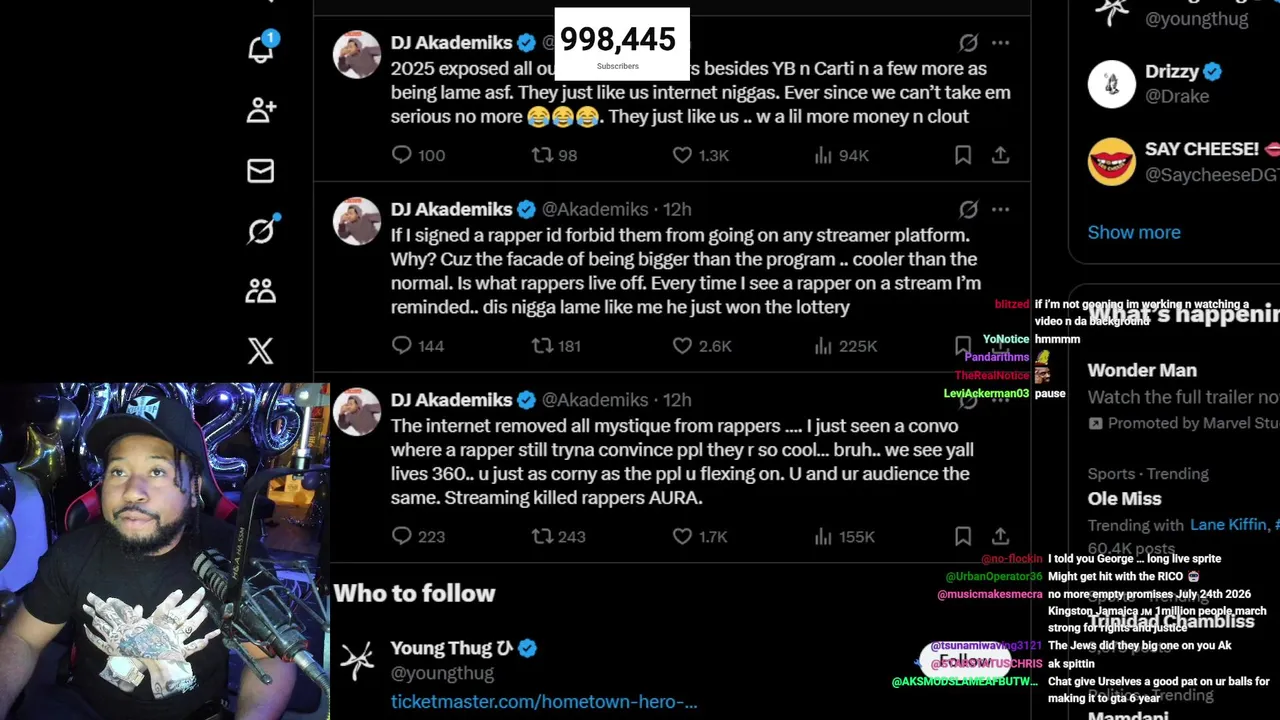Open Grok from the left sidebar
Viewport: 1280px width, 720px height.
pos(261,231)
